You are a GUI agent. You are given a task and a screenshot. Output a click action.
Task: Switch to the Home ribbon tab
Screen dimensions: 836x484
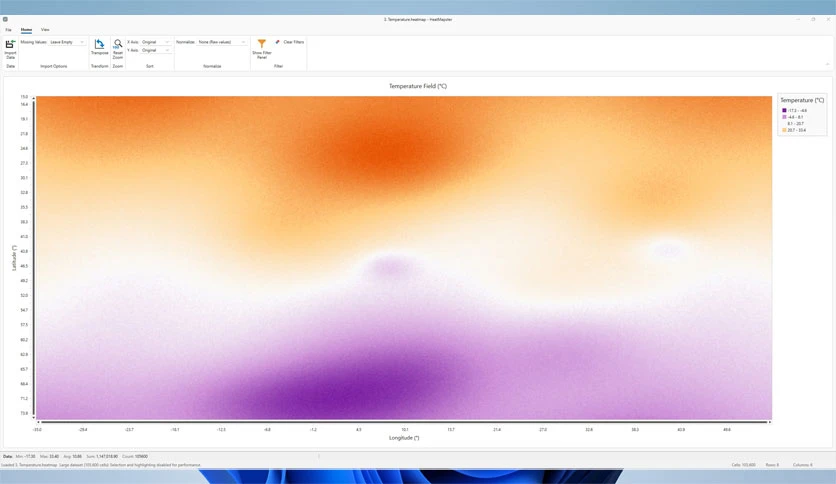click(x=26, y=30)
